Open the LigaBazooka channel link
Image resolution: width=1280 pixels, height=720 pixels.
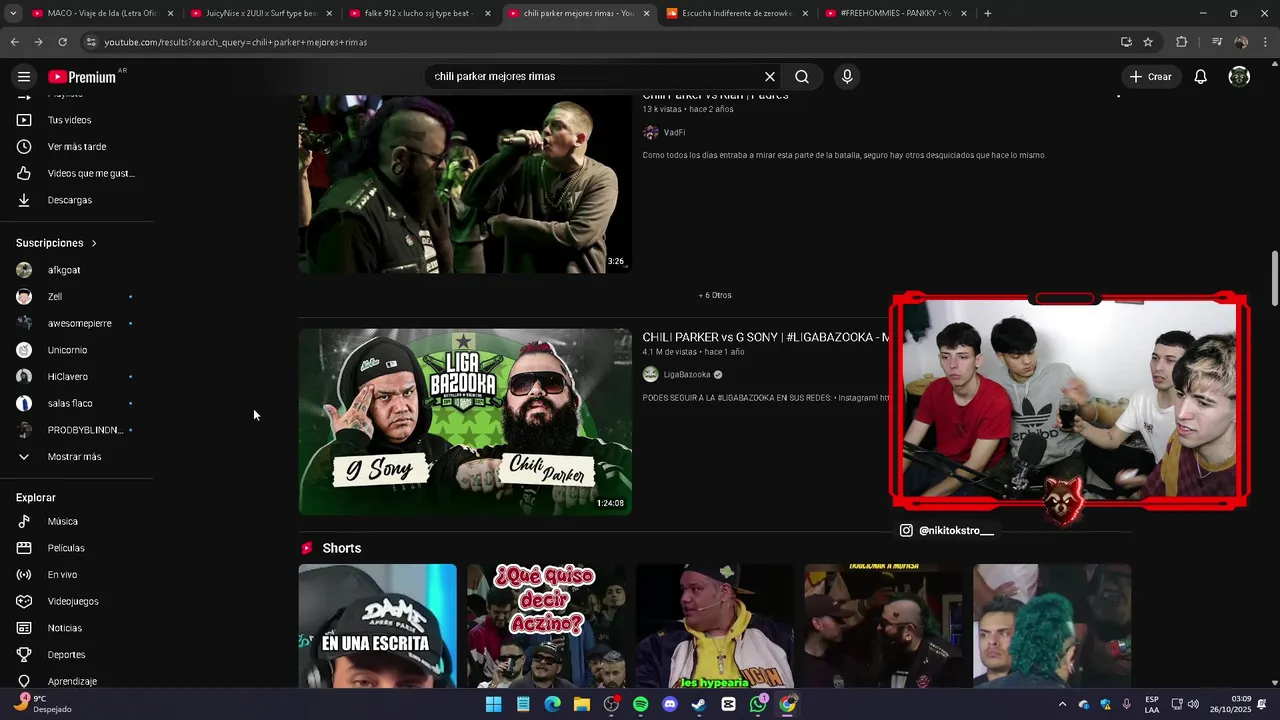(687, 375)
